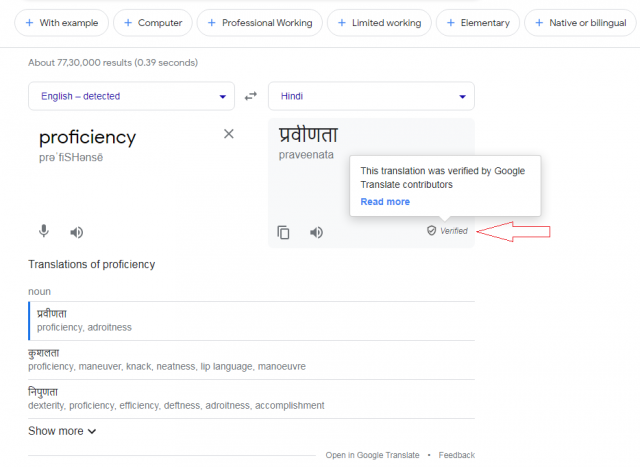Select the प्रवीणता translation row in list
640x467 pixels.
(x=251, y=321)
